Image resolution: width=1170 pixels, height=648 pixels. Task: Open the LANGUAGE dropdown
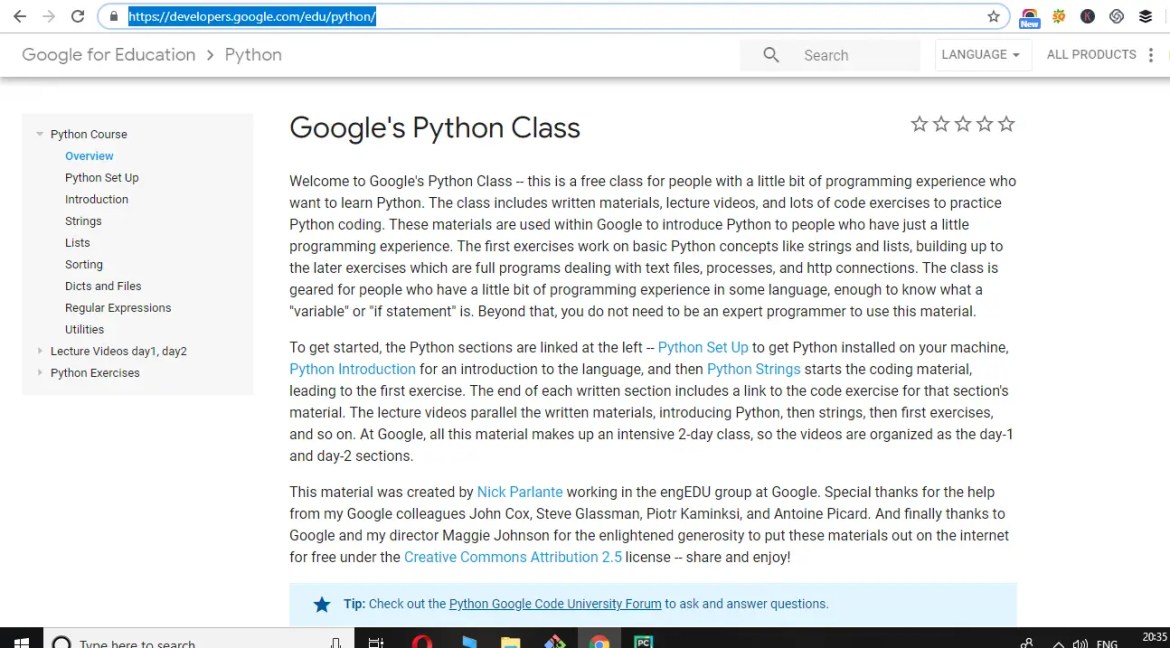click(982, 54)
